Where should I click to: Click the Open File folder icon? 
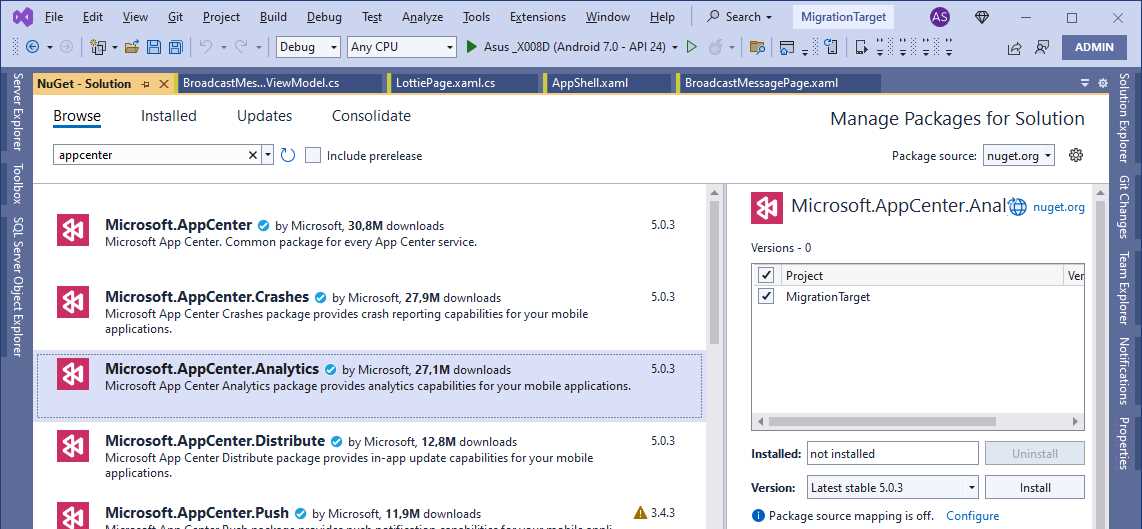tap(132, 47)
